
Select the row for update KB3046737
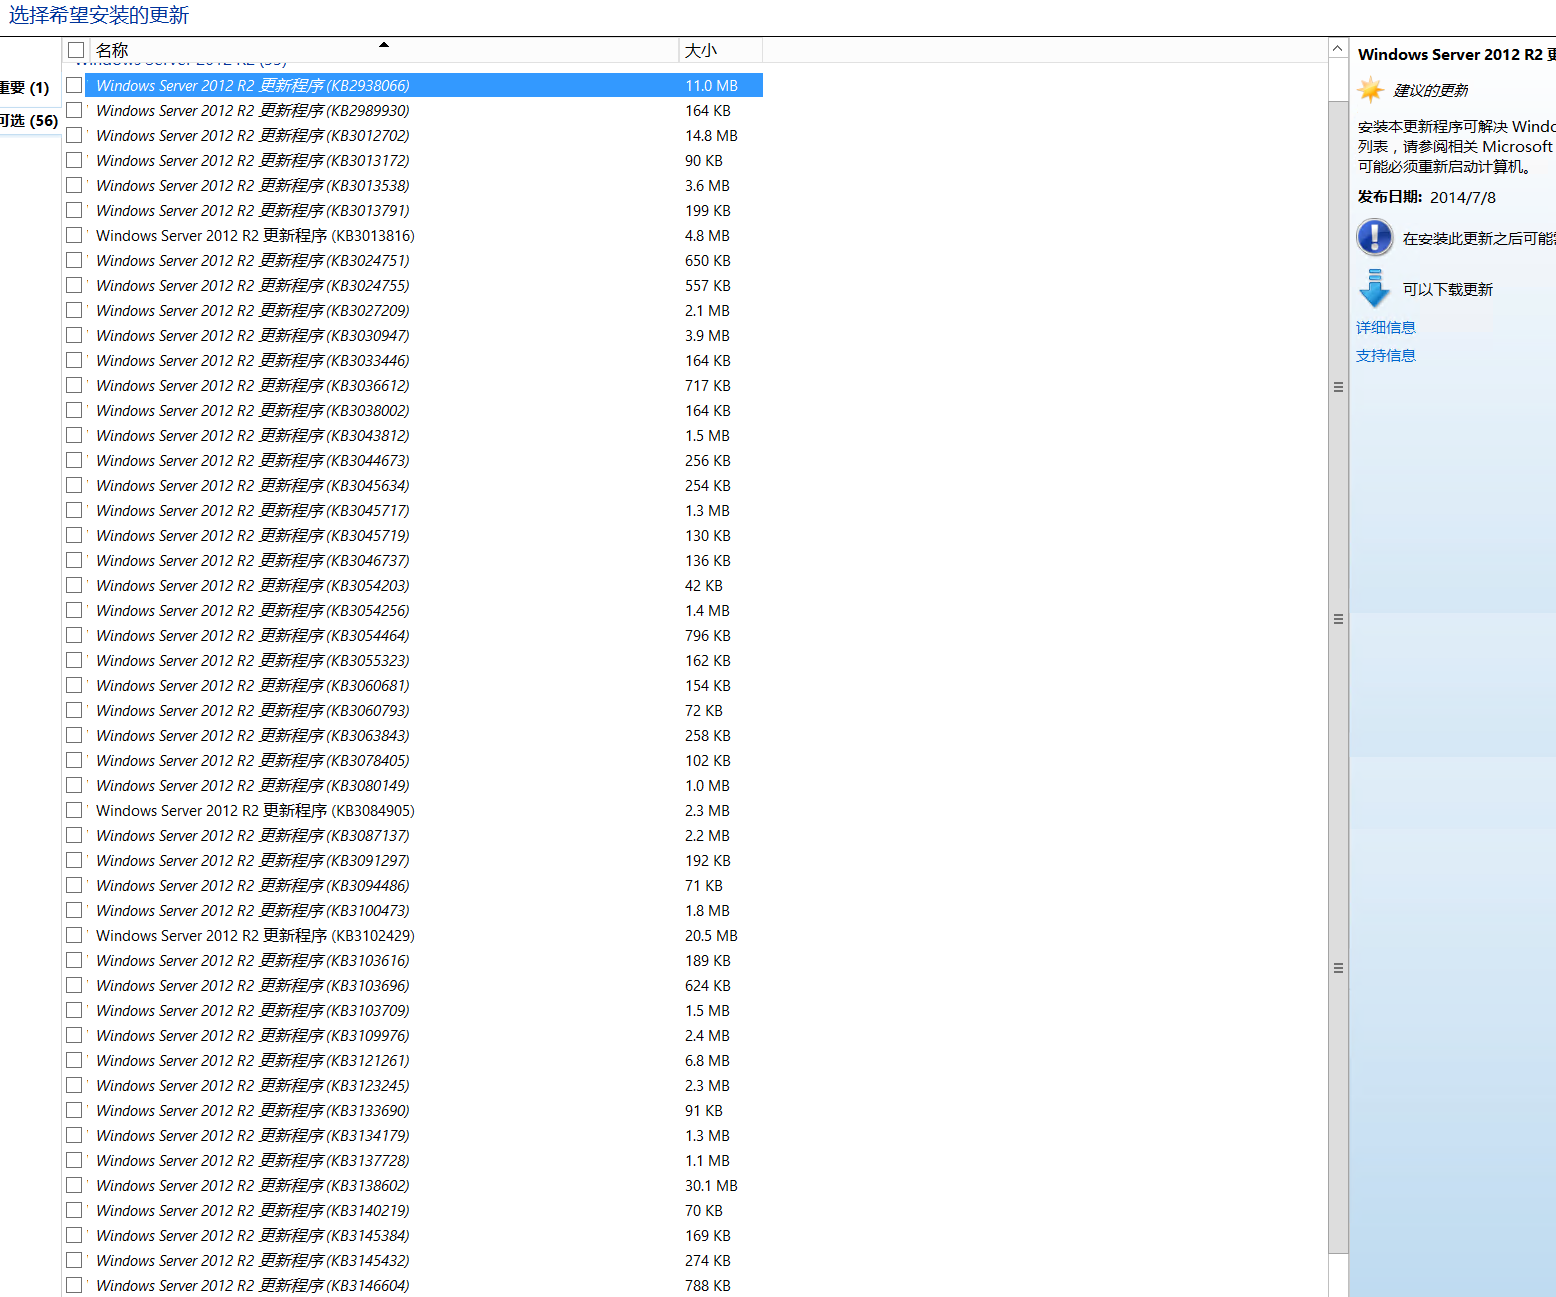tap(414, 560)
